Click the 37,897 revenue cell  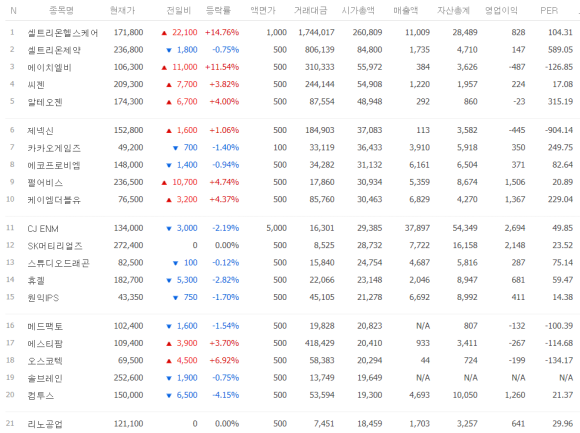point(417,228)
